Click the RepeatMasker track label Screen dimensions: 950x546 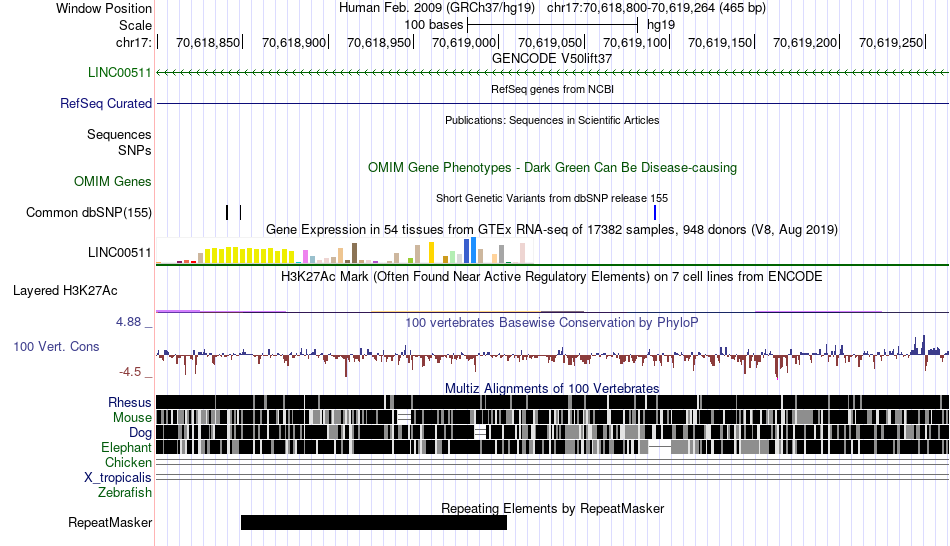(110, 522)
